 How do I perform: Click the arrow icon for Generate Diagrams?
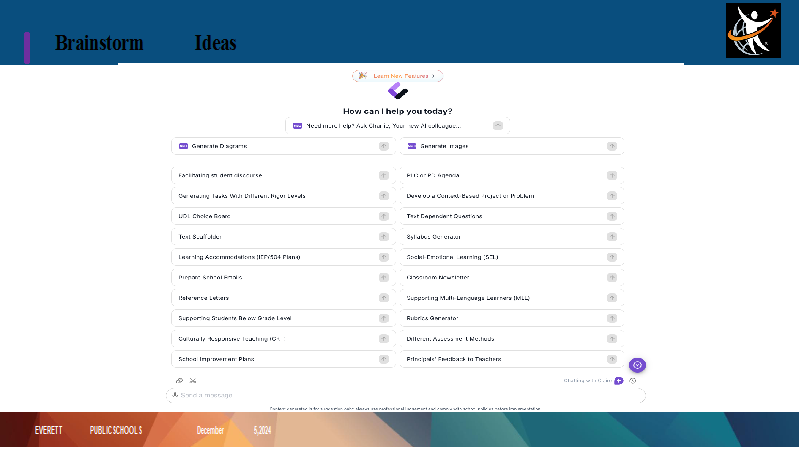click(x=384, y=146)
